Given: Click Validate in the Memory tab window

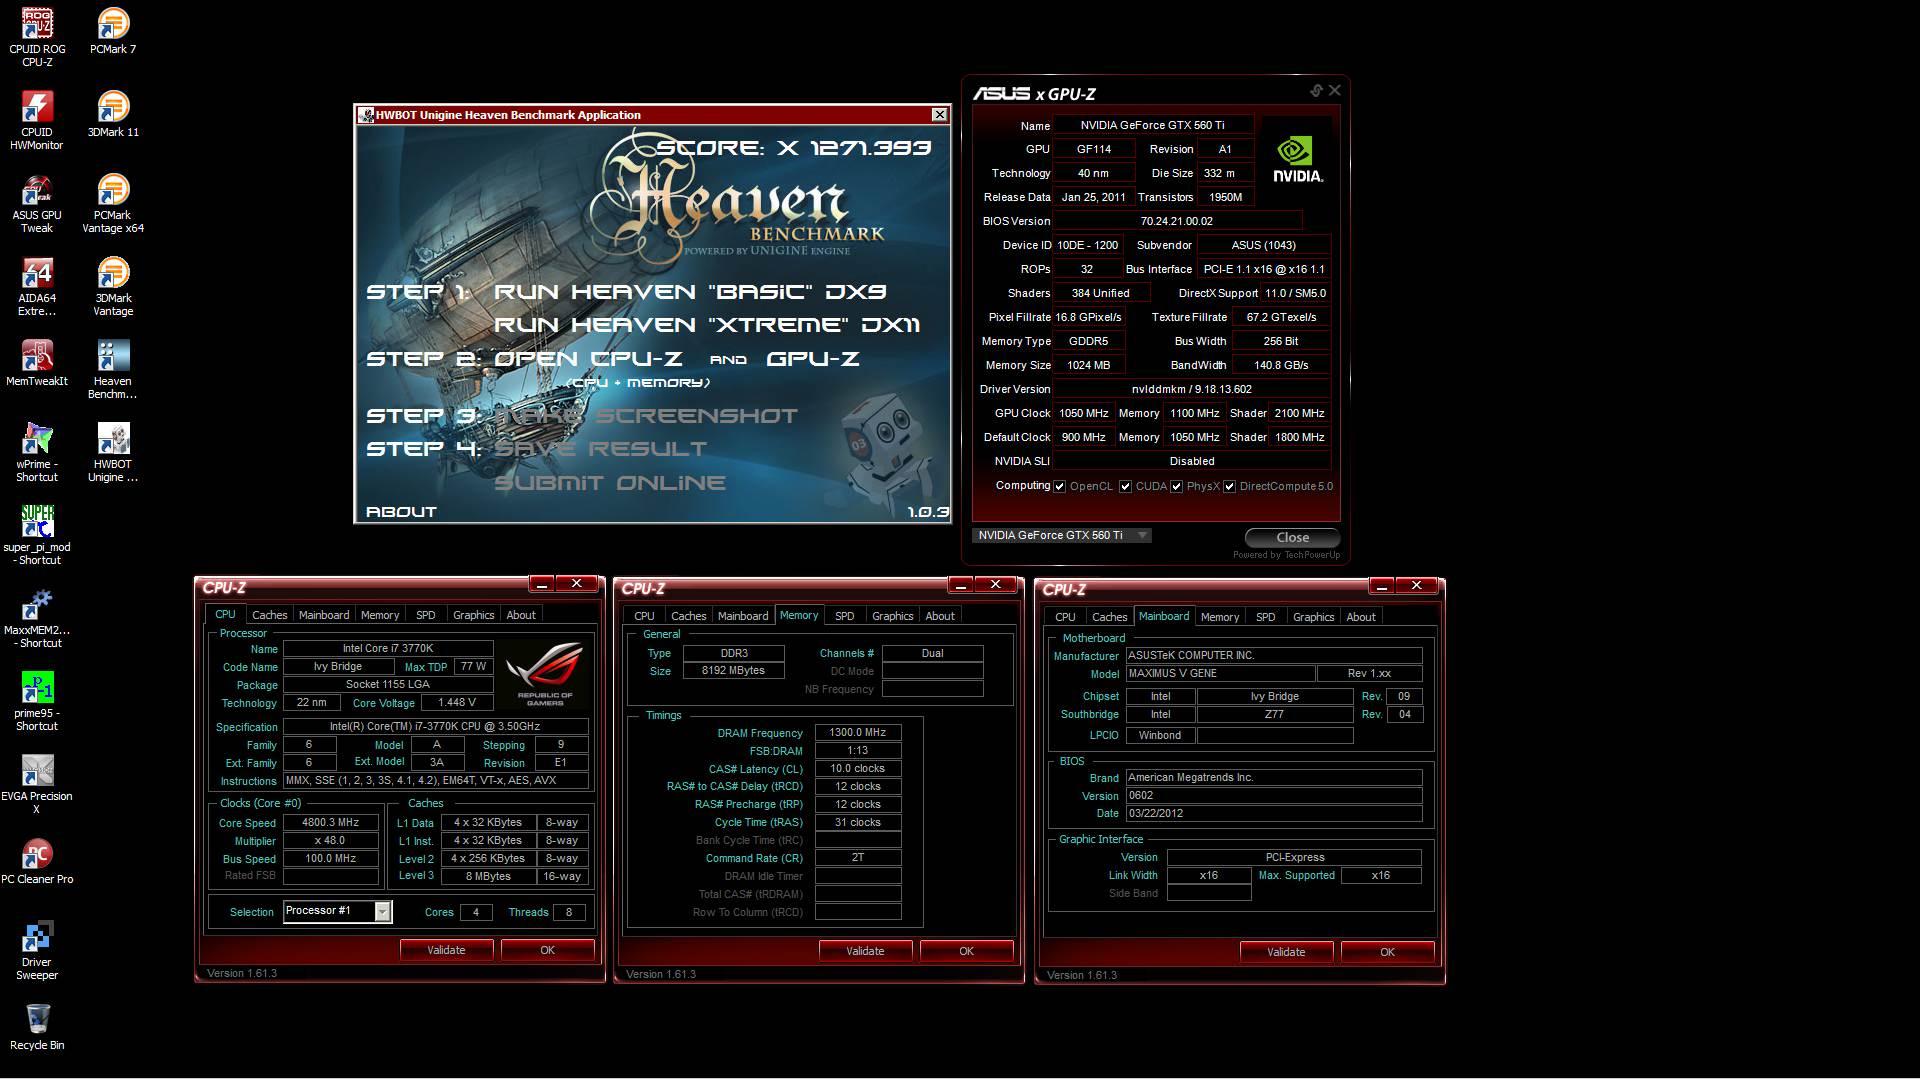Looking at the screenshot, I should (865, 951).
